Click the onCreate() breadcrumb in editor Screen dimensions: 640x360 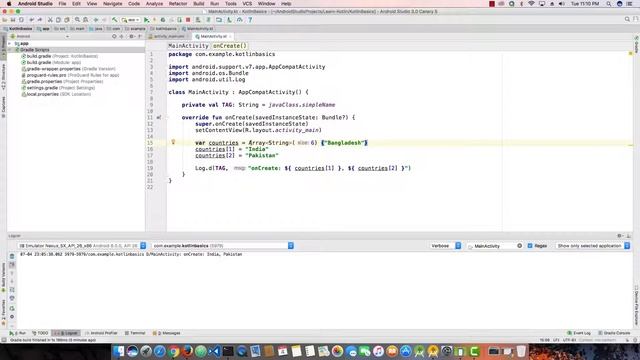click(230, 46)
